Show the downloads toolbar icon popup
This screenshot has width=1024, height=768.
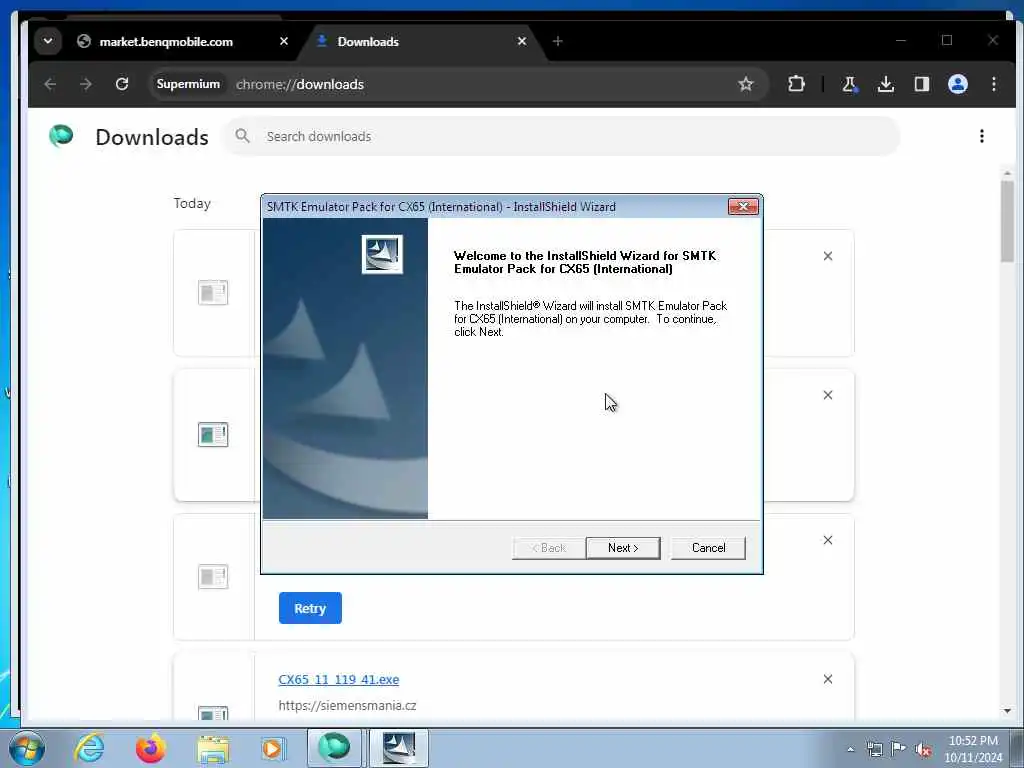(x=886, y=84)
